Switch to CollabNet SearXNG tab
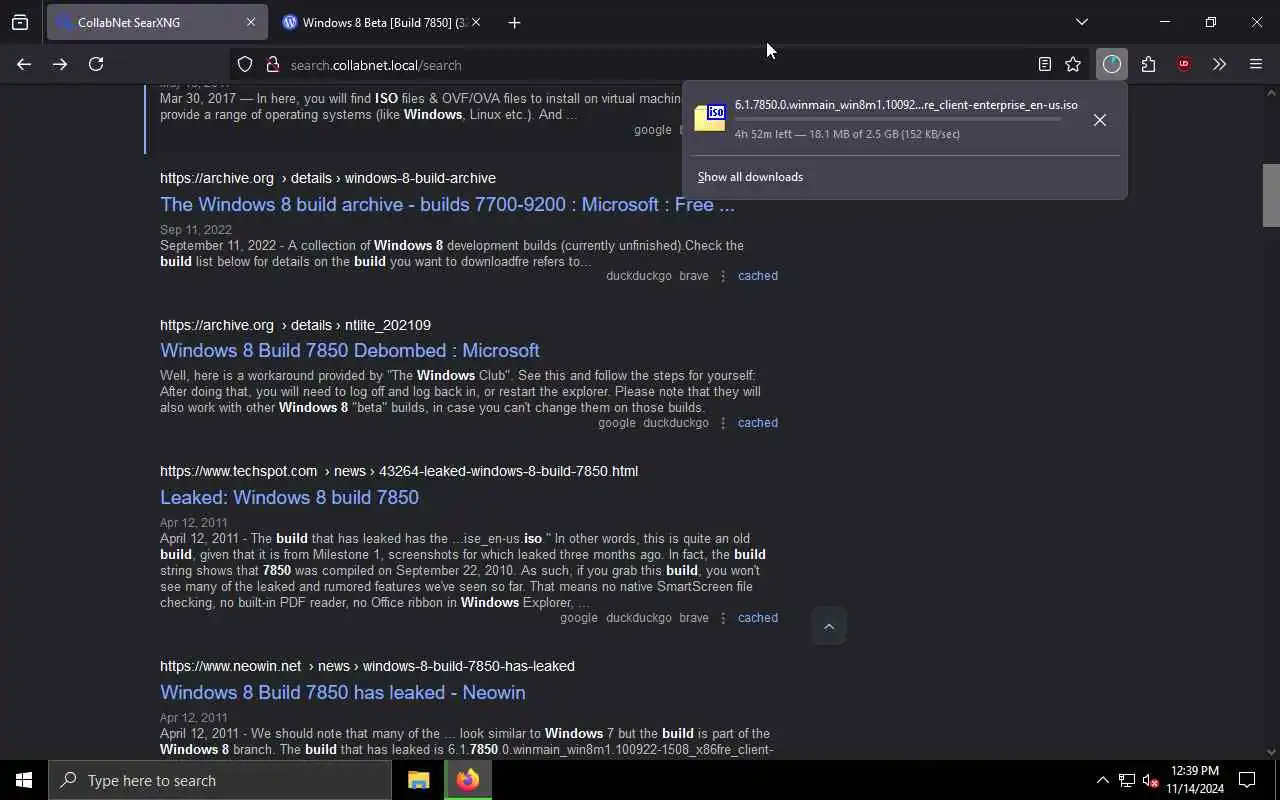Screen dimensions: 1280x800 [157, 22]
